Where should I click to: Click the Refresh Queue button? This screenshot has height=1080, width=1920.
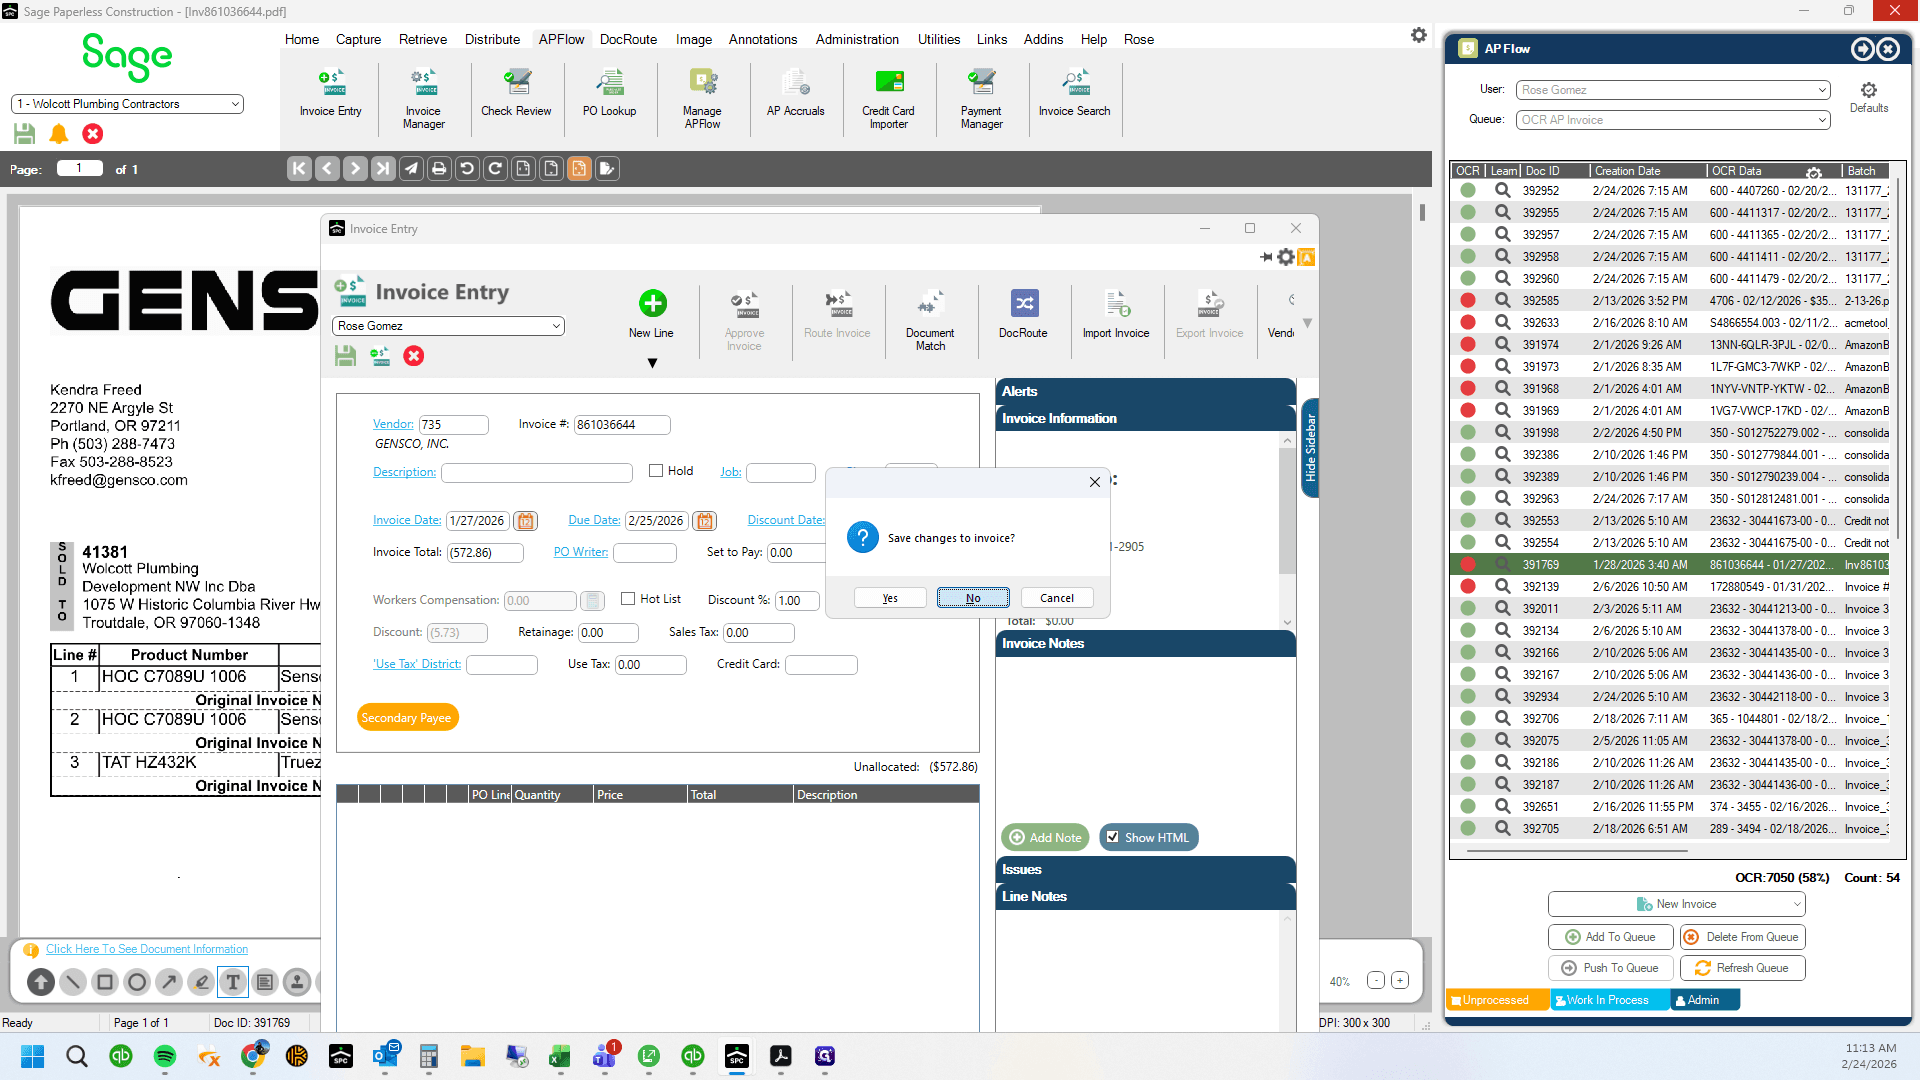click(1742, 968)
